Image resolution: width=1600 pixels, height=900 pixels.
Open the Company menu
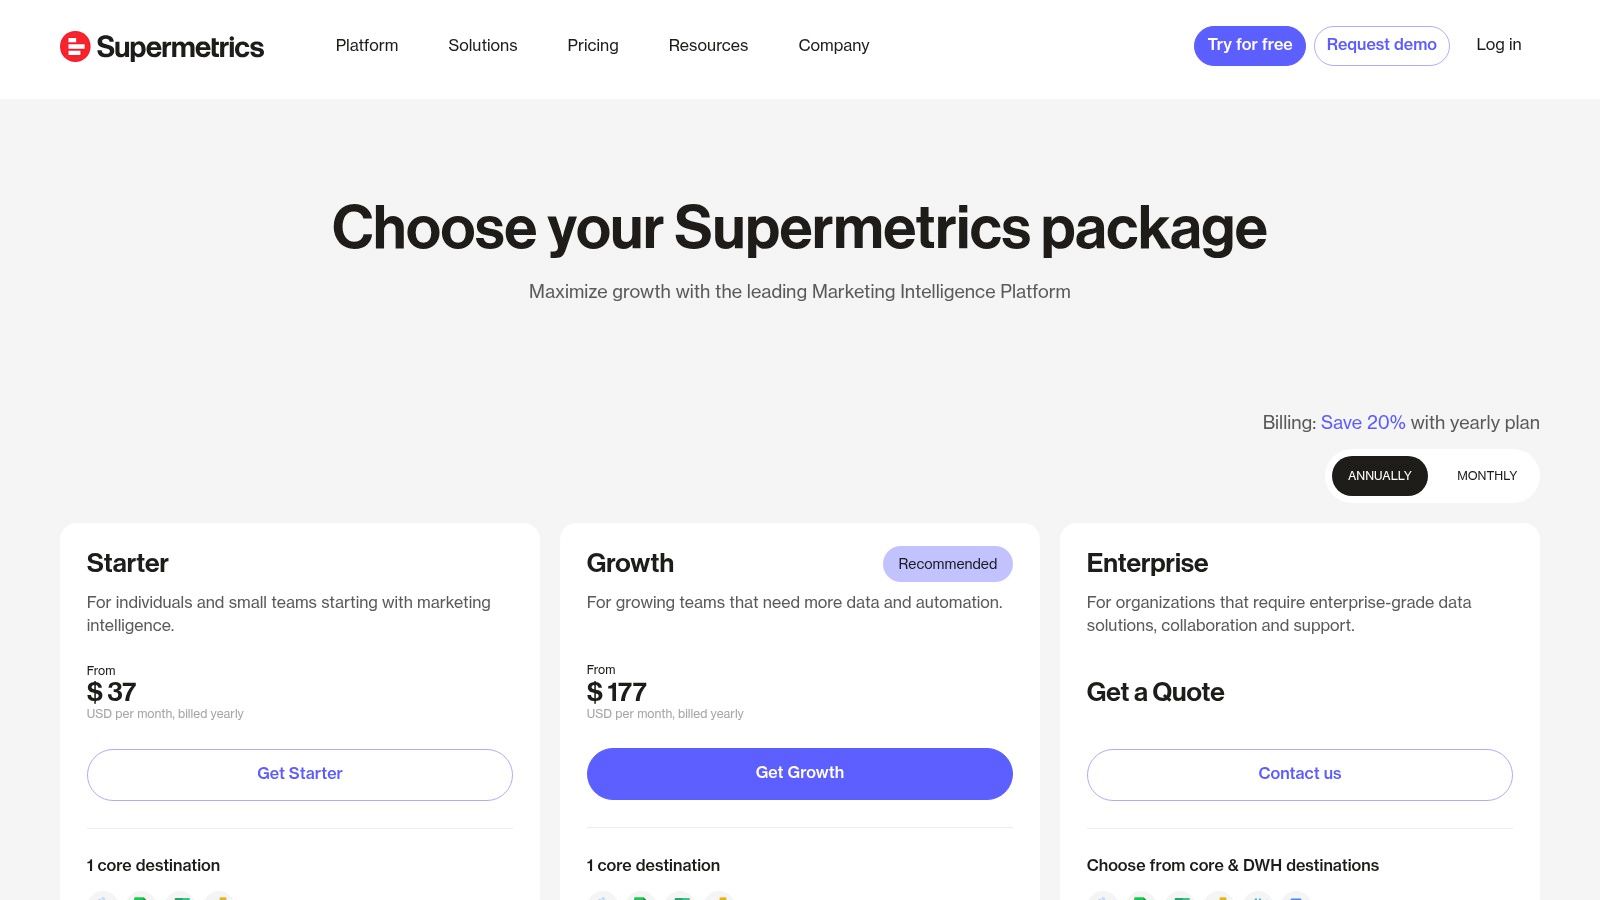[833, 45]
